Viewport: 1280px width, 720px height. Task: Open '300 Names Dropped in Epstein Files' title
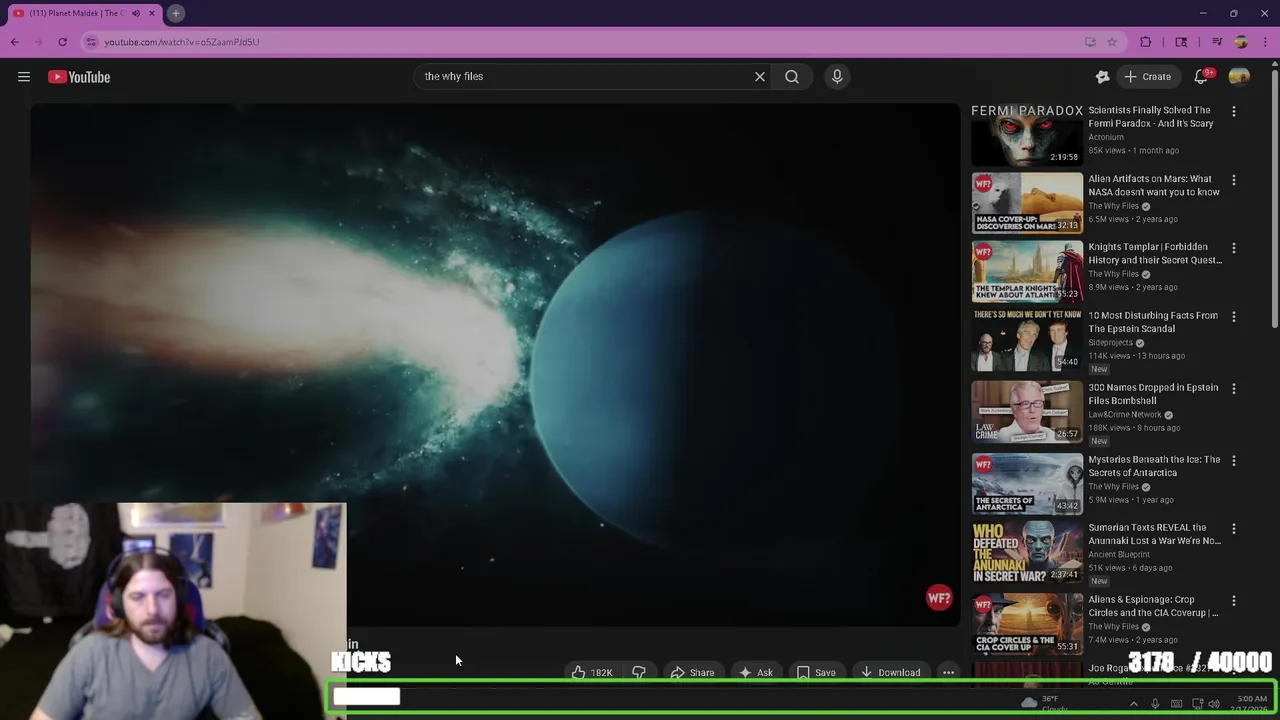point(1153,394)
